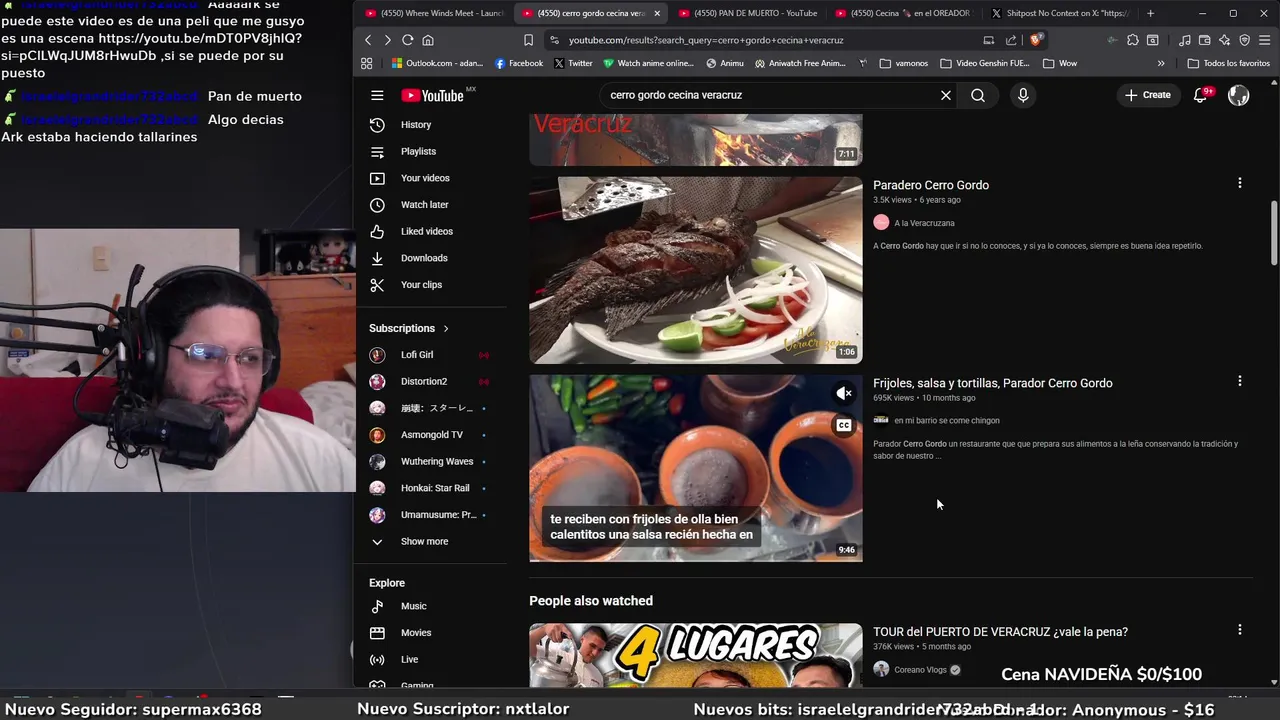This screenshot has width=1280, height=720.
Task: Run the search with the magnifier button
Action: [978, 95]
